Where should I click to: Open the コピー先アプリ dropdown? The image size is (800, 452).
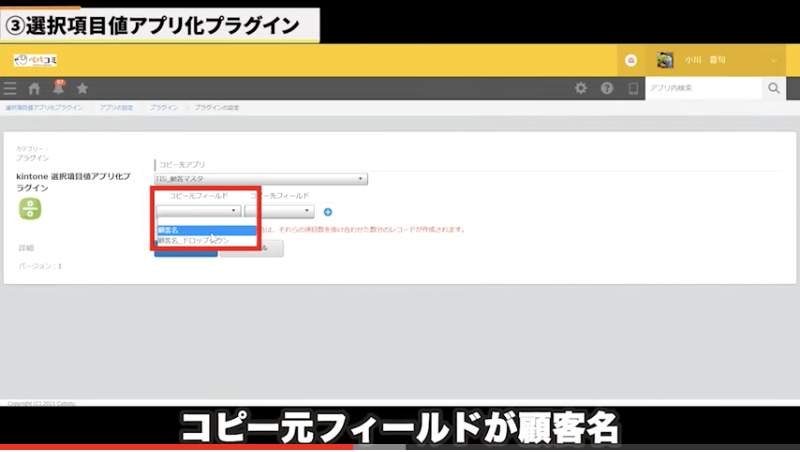coord(261,179)
